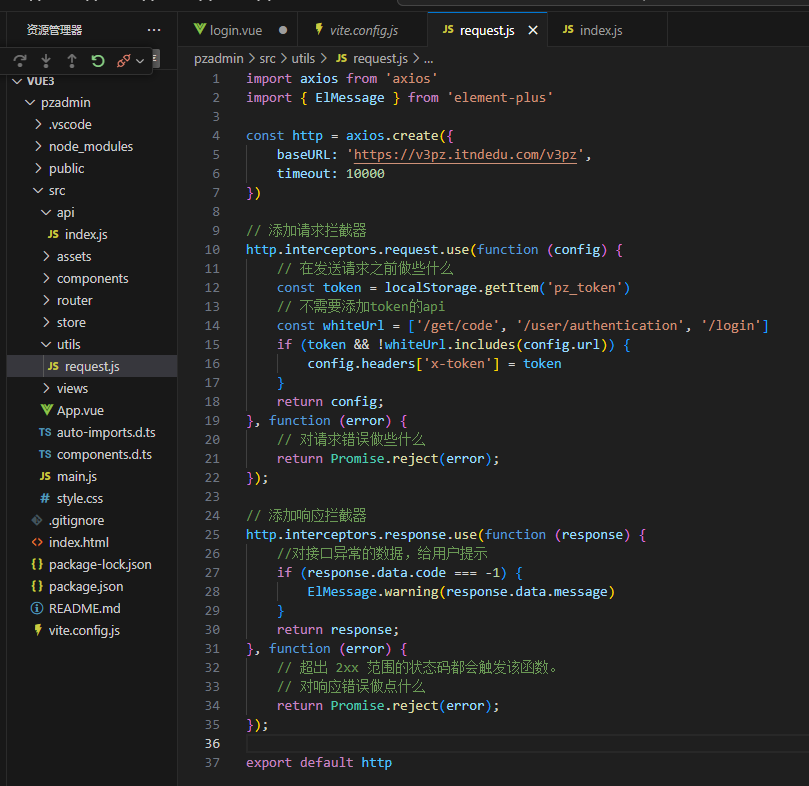
Task: Click the debug Step Out arrow
Action: tap(72, 61)
